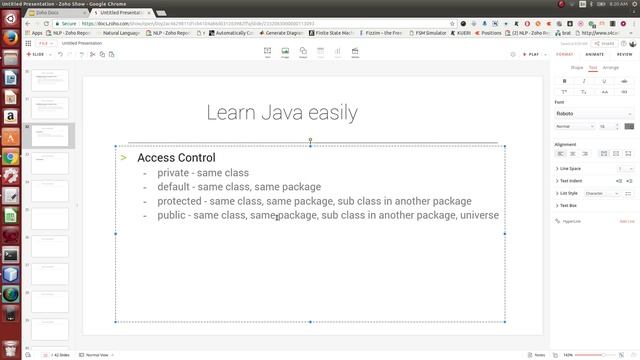Click the Undo arrow icon
The image size is (640, 360).
[60, 54]
